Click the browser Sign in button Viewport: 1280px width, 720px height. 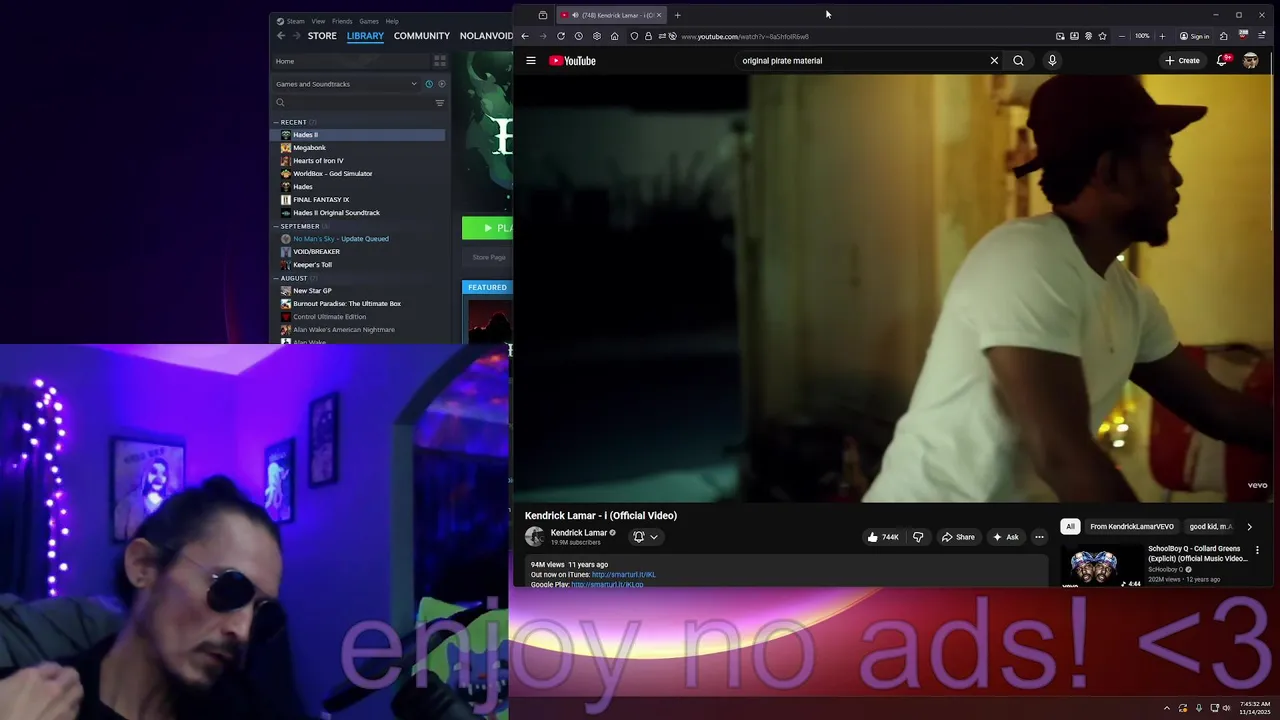tap(1194, 36)
